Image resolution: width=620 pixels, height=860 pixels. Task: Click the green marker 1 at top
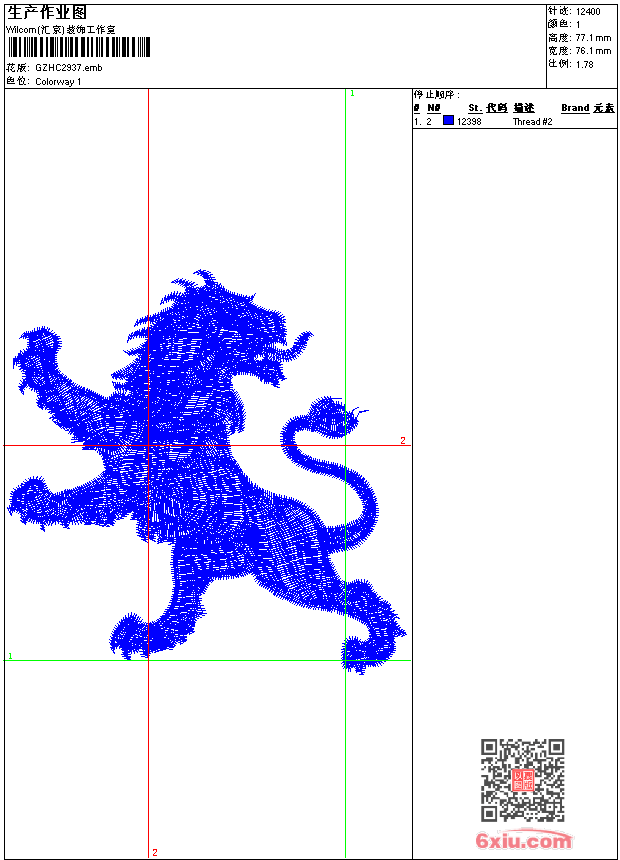(x=352, y=94)
